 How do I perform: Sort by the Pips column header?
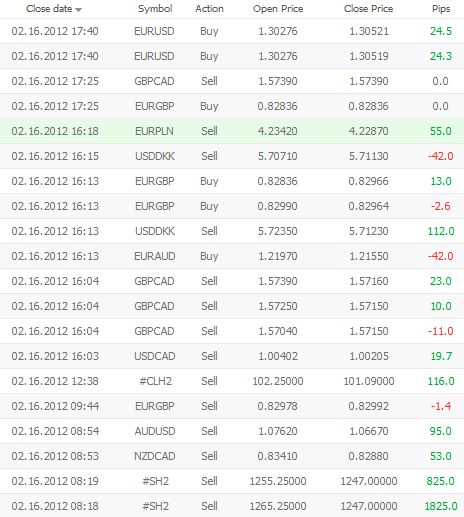click(x=441, y=9)
